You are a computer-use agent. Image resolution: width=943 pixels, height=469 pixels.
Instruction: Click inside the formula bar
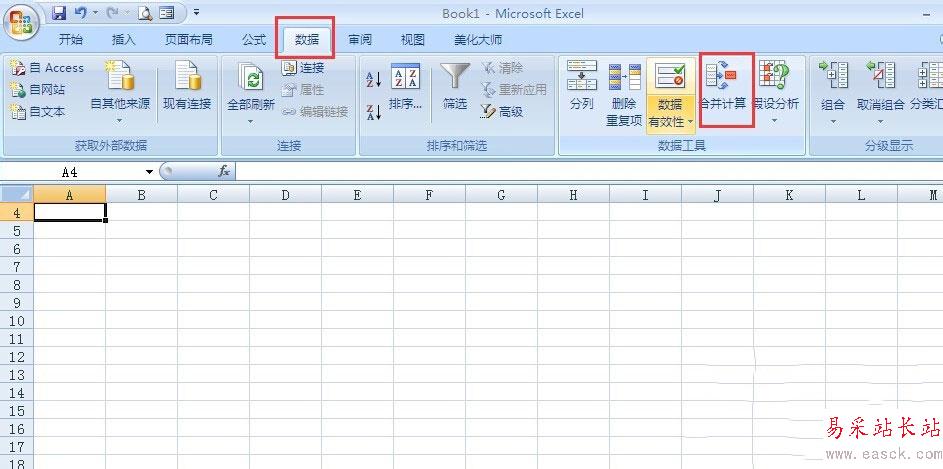point(589,172)
